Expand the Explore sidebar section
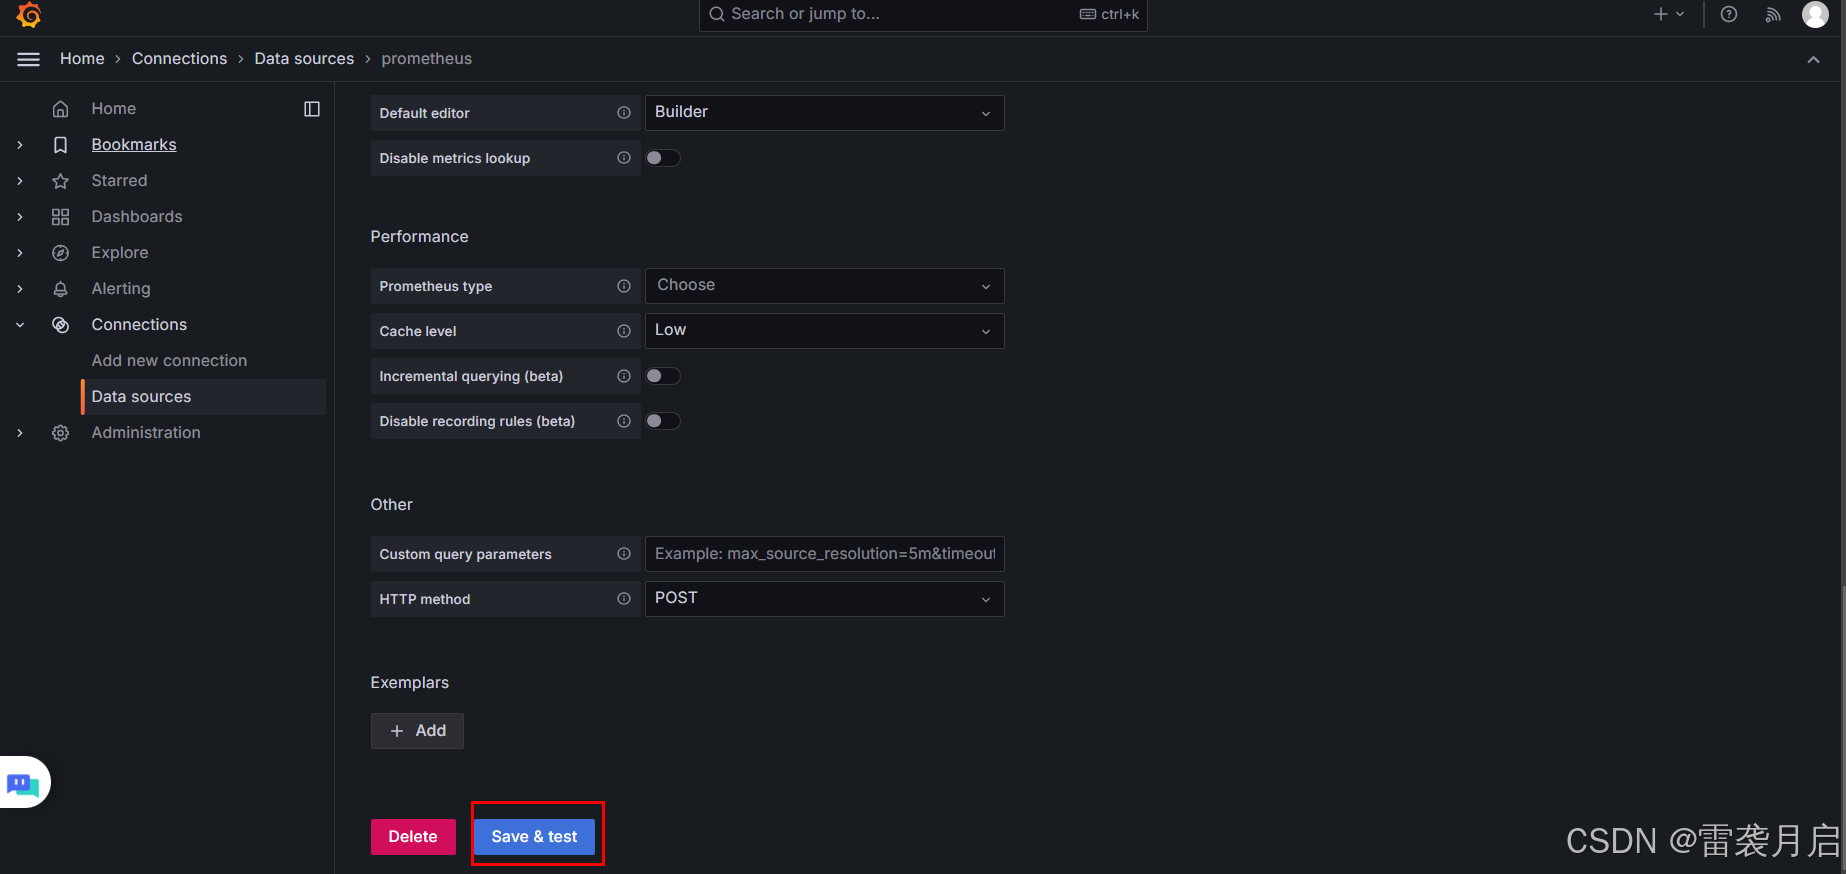Screen dimensions: 1846x874 (20, 253)
